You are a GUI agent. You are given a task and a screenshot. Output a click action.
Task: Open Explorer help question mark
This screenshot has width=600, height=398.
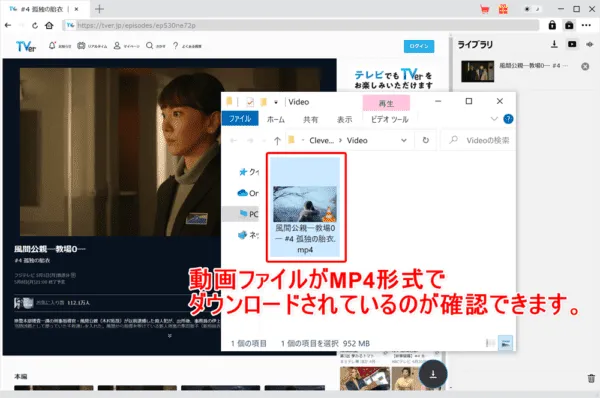pos(508,119)
